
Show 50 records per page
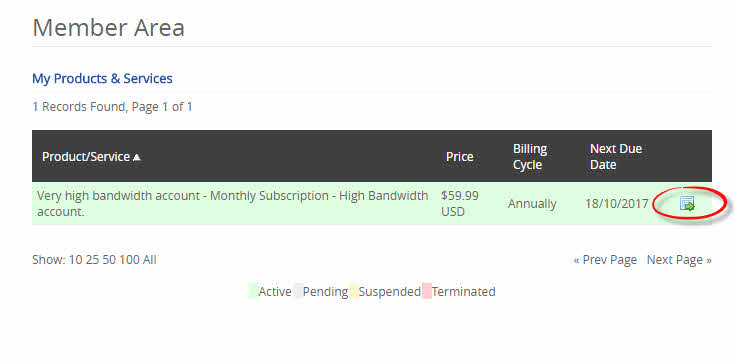click(109, 259)
